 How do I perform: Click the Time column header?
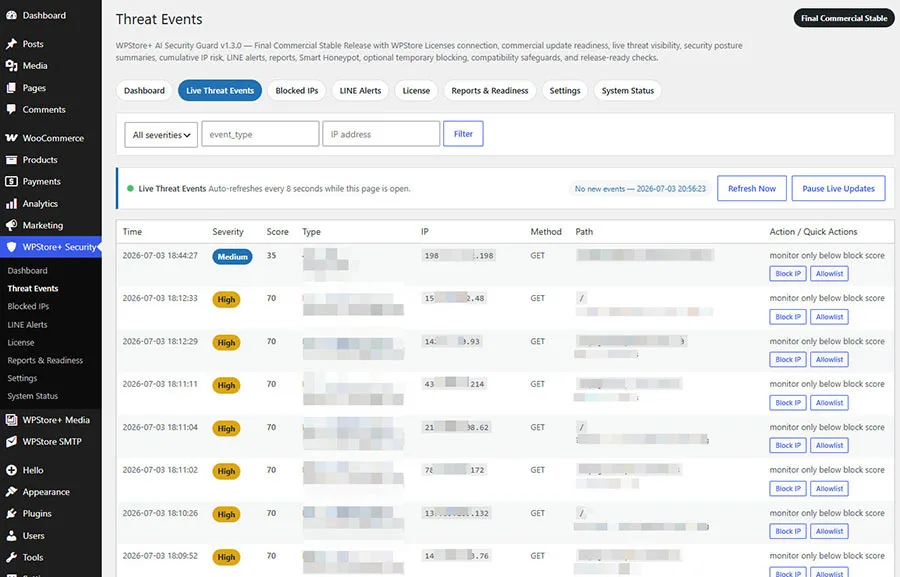[x=132, y=231]
